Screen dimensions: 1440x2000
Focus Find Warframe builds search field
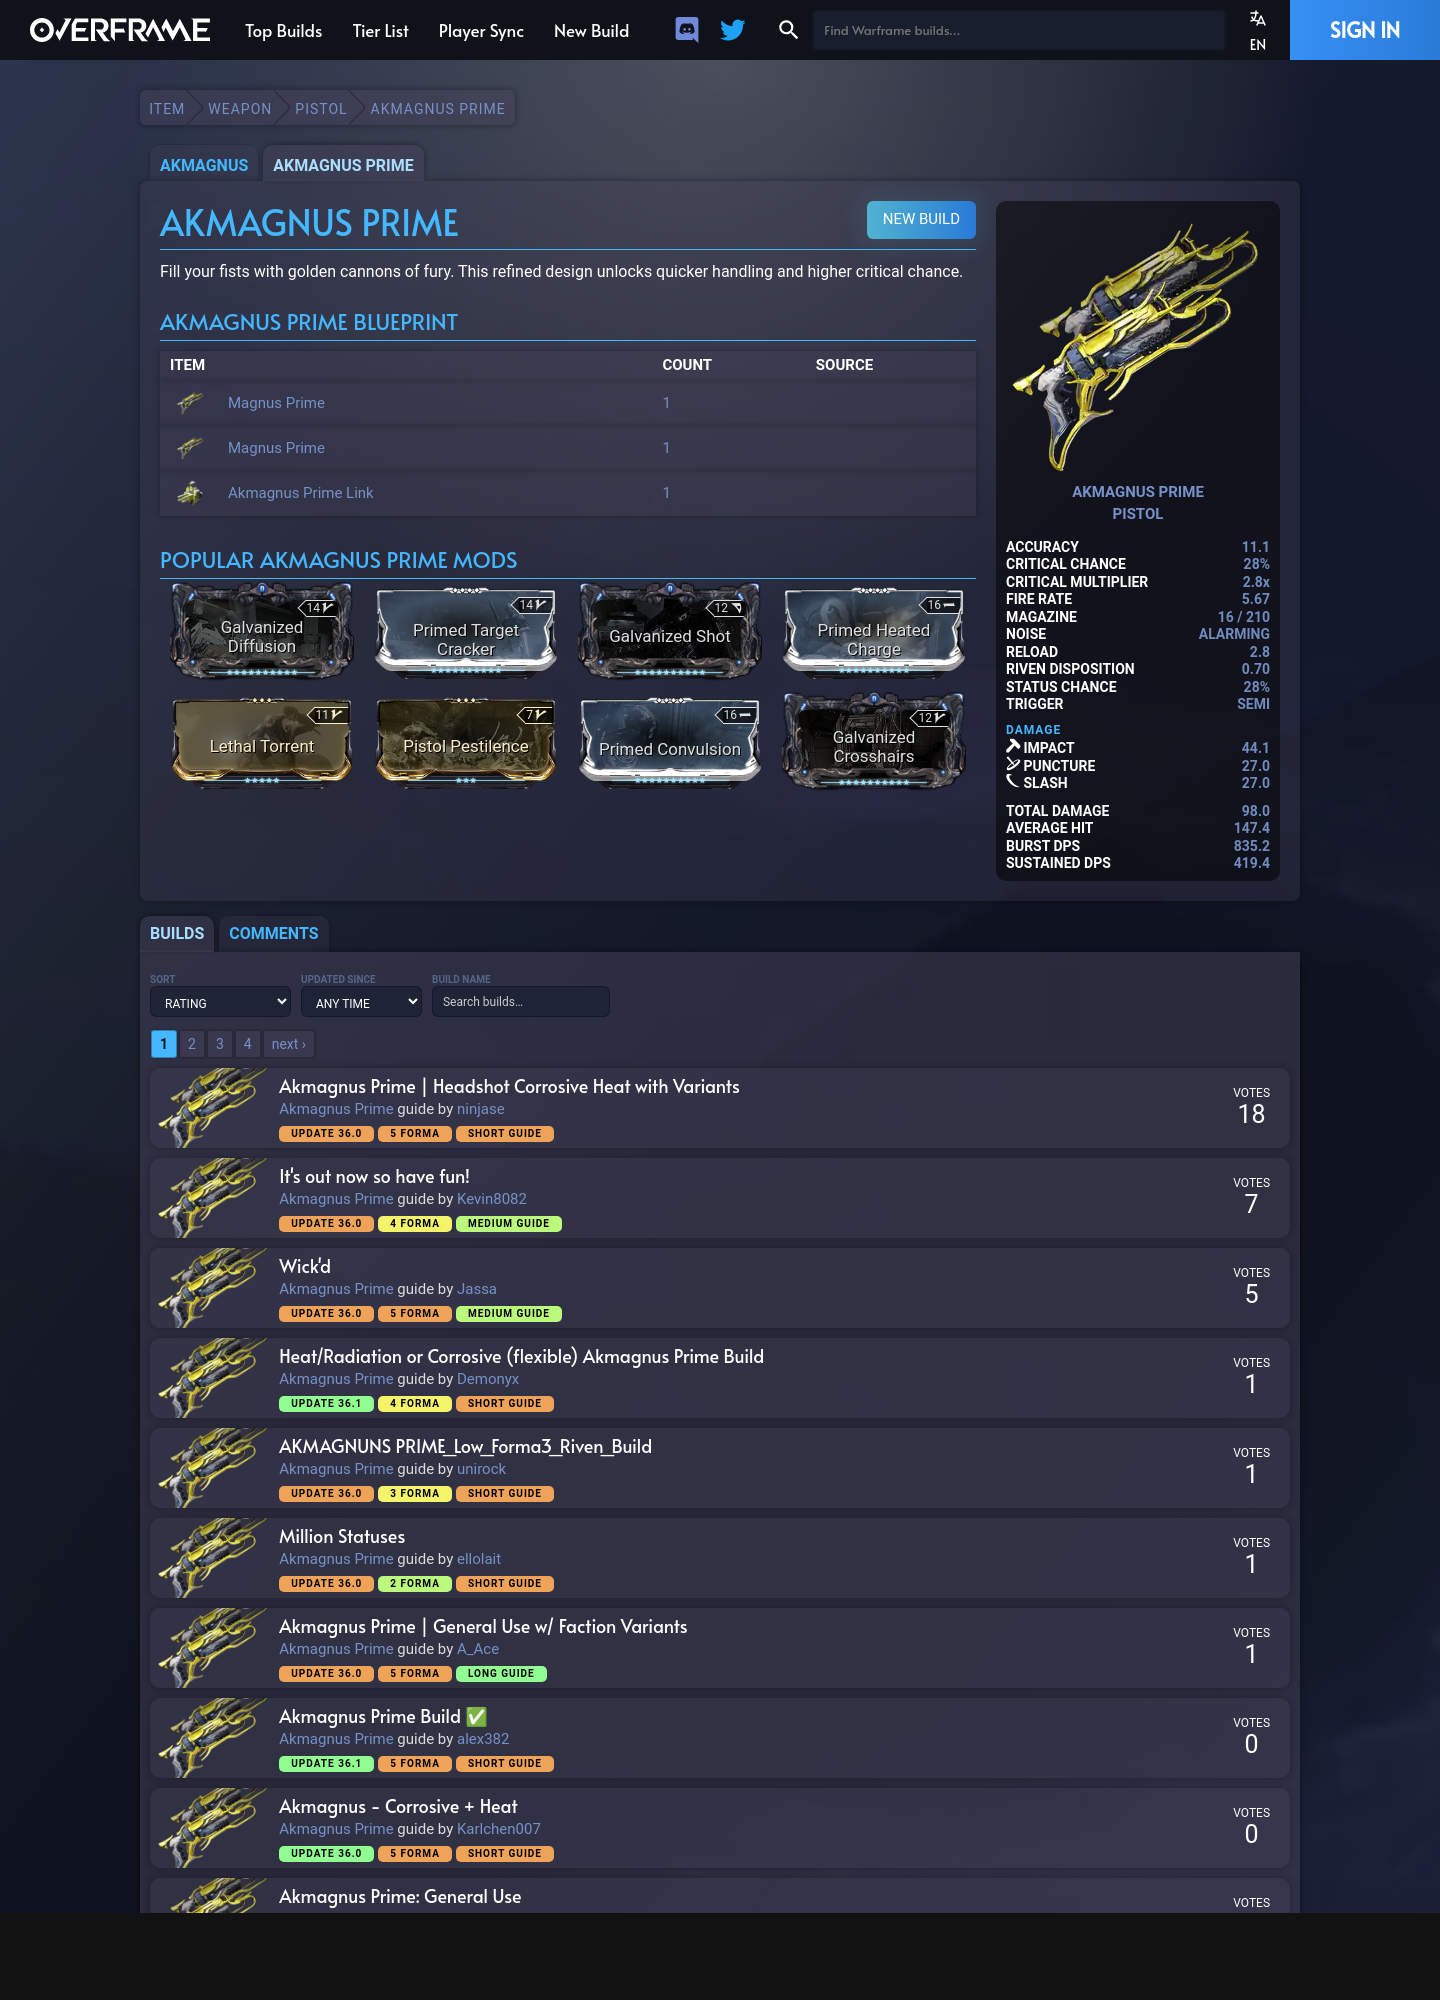pyautogui.click(x=1018, y=30)
